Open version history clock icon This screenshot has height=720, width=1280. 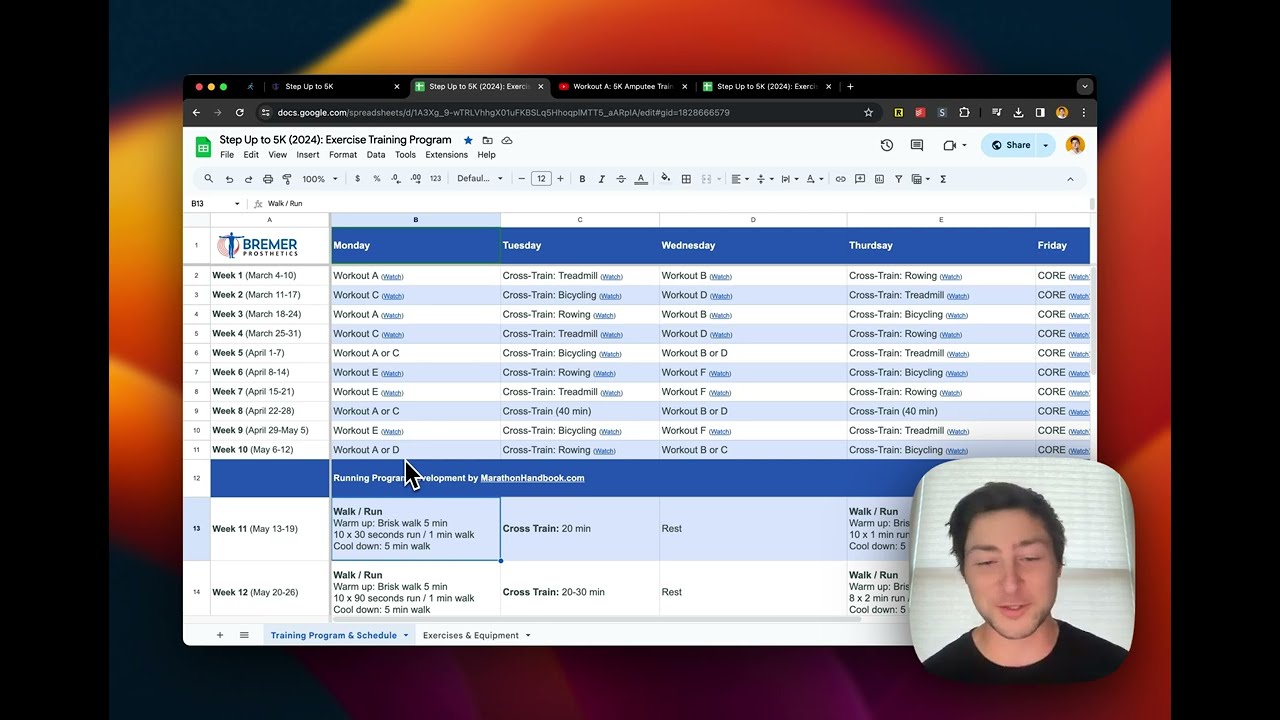pos(886,145)
